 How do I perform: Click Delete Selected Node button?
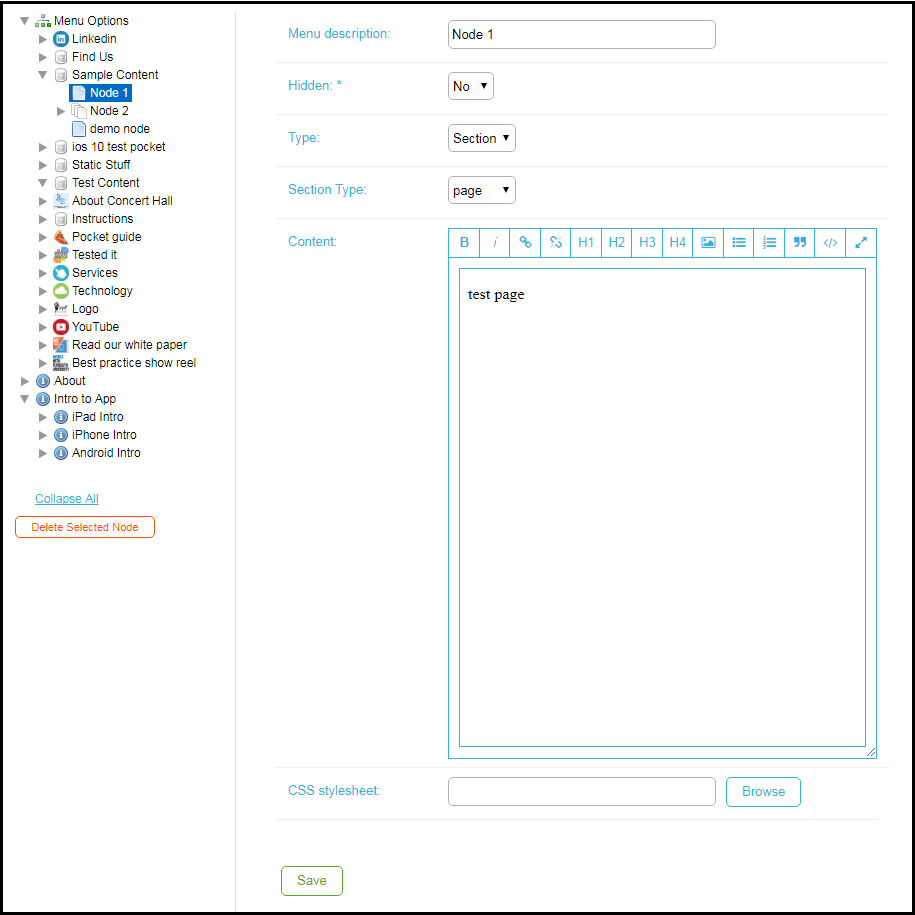click(85, 527)
